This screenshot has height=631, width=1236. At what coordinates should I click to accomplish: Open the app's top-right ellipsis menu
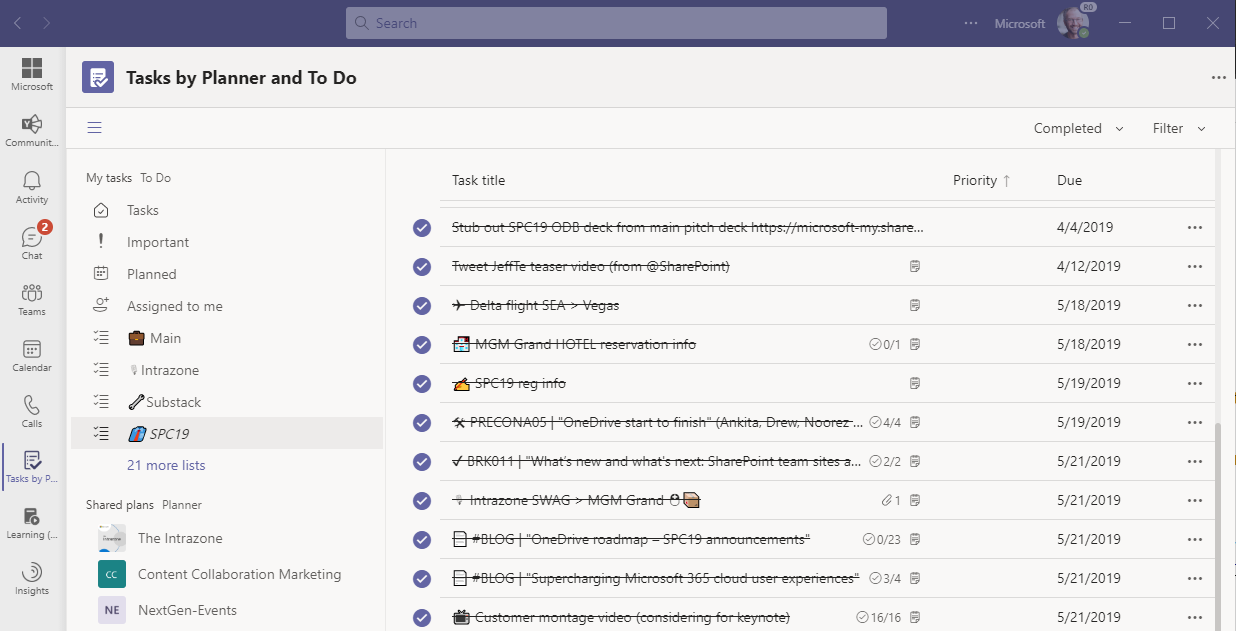tap(1218, 76)
